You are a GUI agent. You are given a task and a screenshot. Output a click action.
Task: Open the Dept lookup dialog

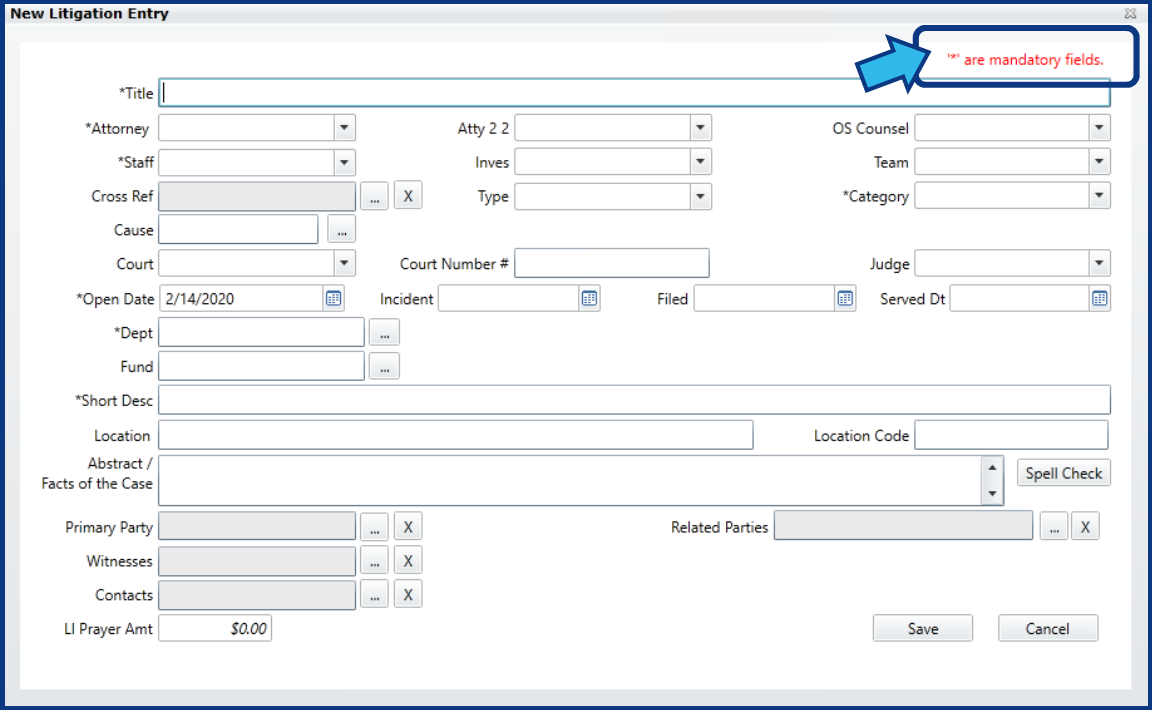coord(384,331)
